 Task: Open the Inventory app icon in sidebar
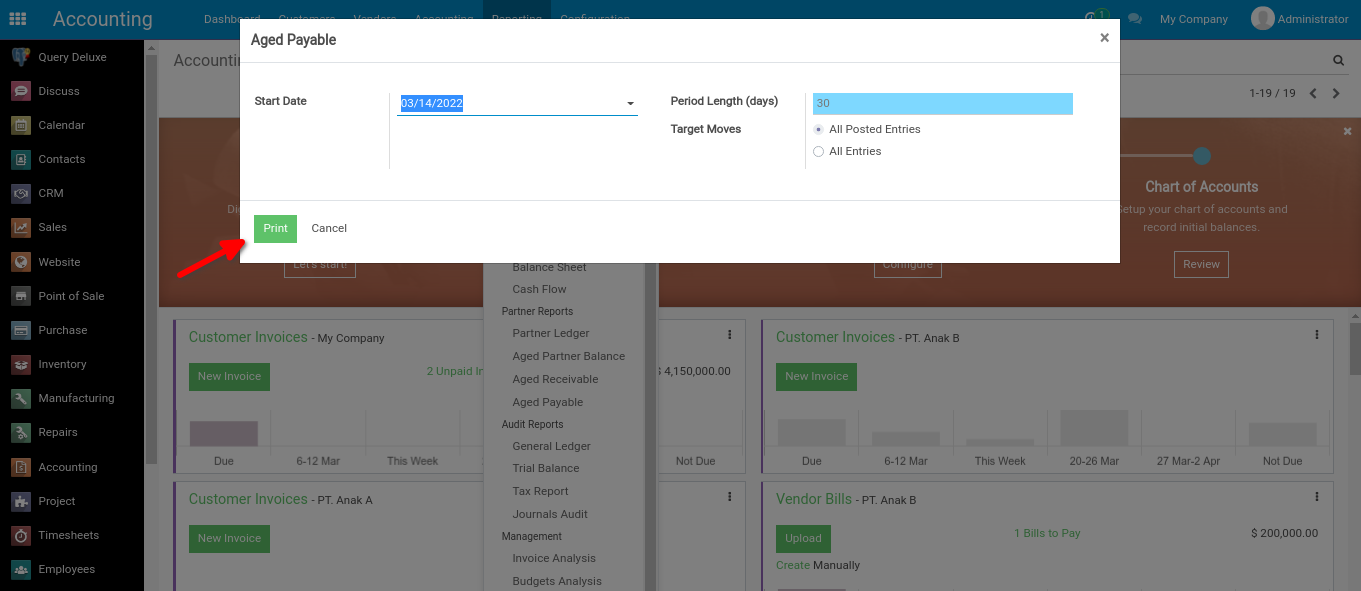click(x=21, y=364)
